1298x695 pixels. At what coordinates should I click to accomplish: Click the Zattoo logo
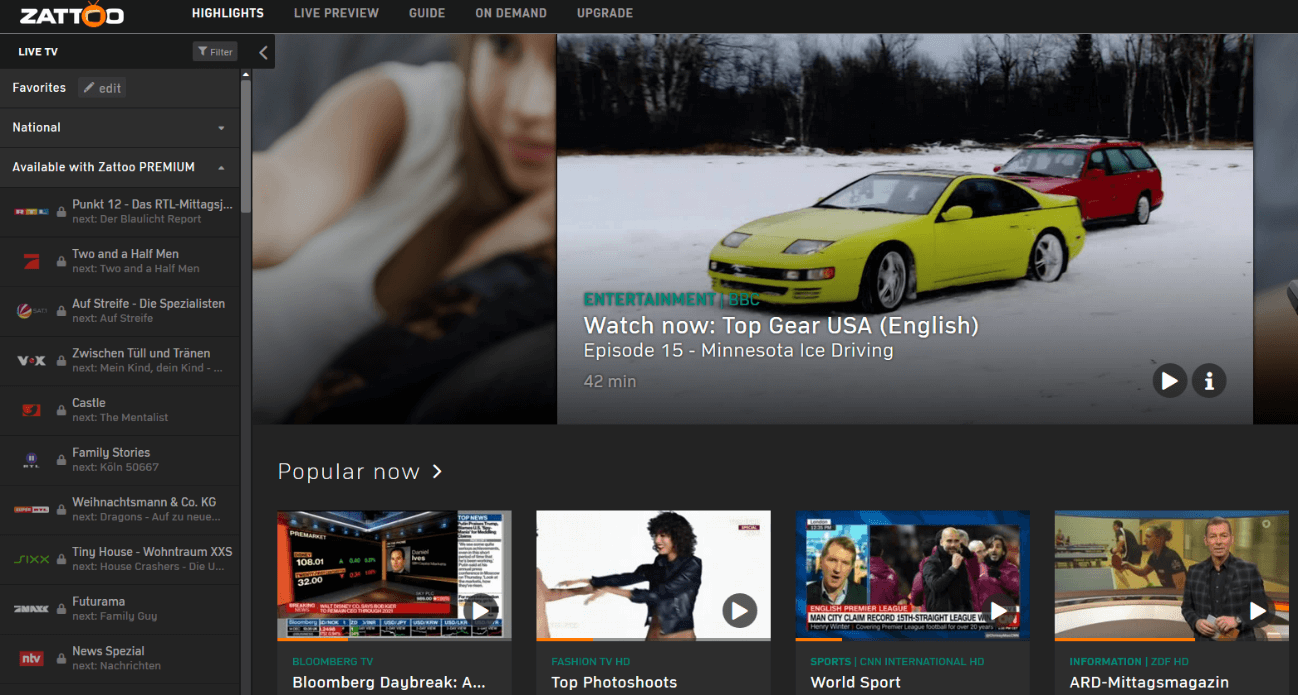72,14
